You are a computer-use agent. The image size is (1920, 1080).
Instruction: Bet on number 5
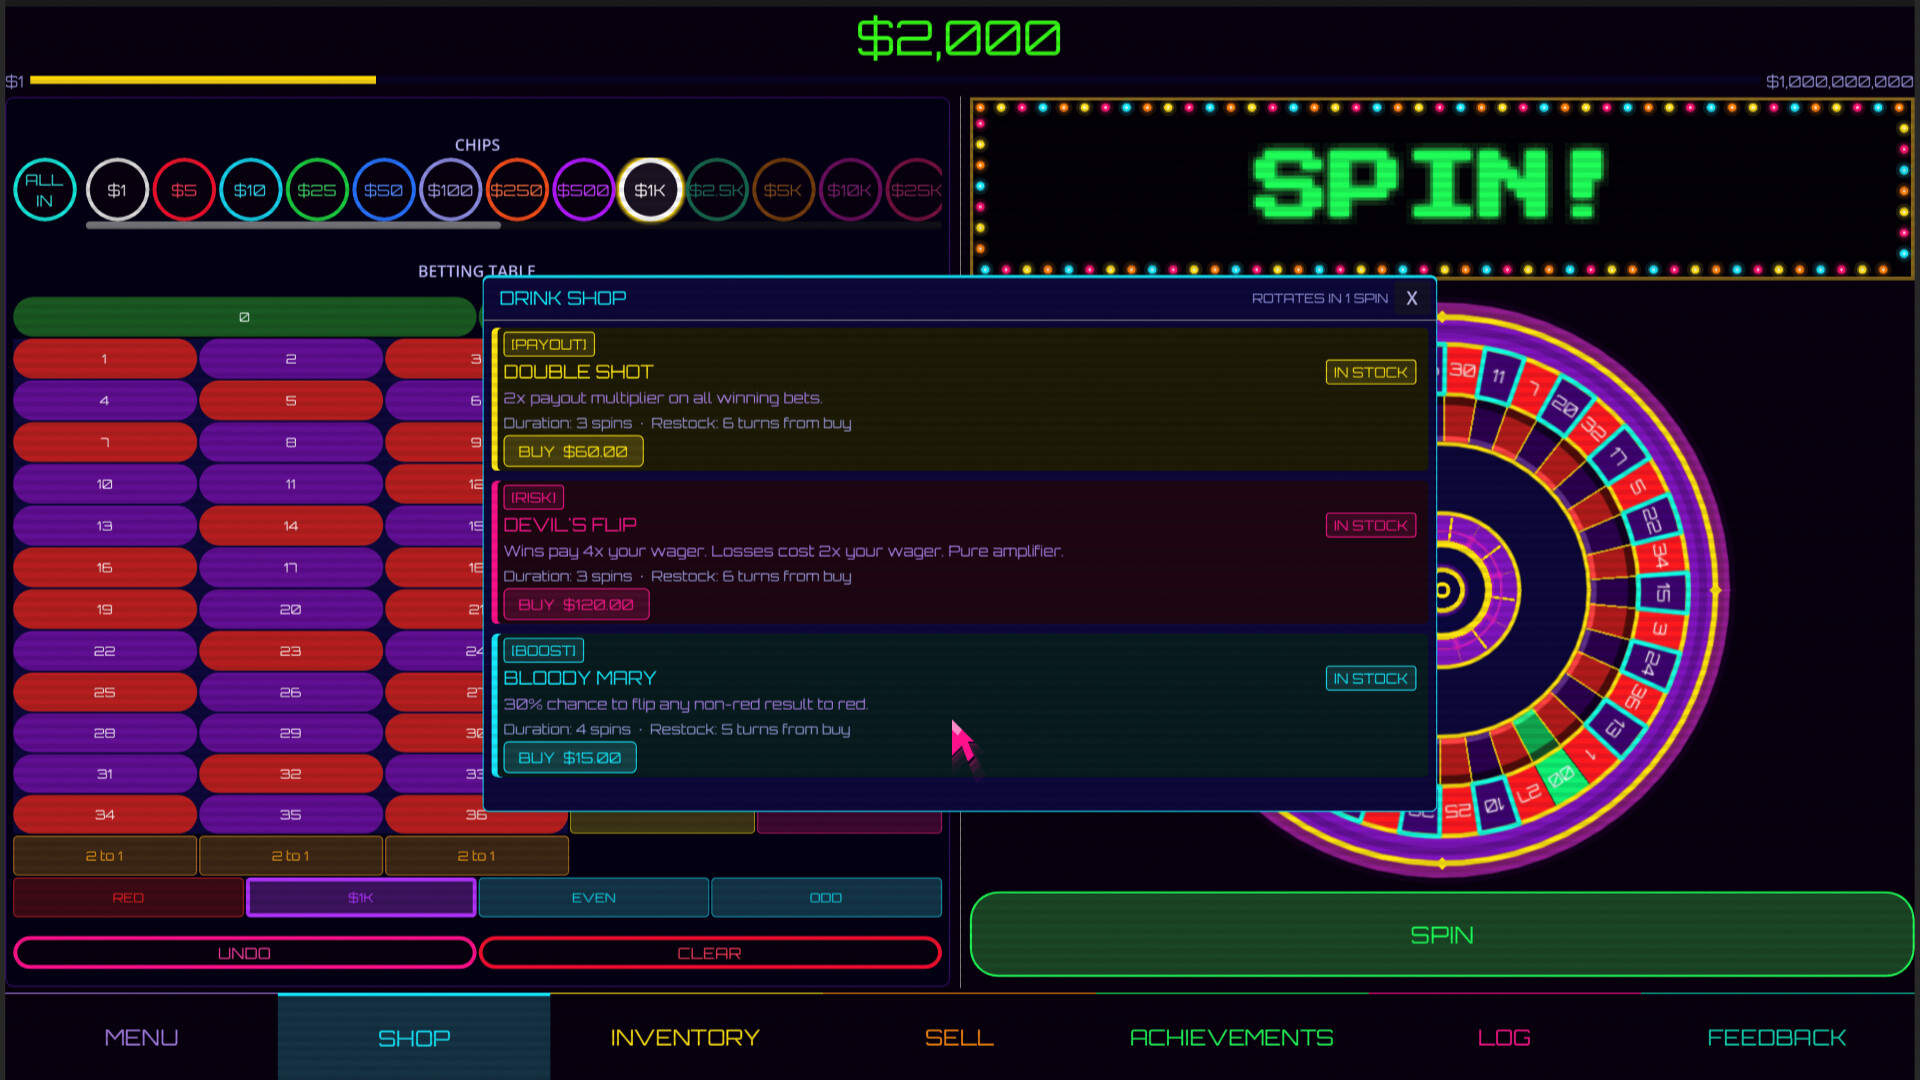coord(291,401)
